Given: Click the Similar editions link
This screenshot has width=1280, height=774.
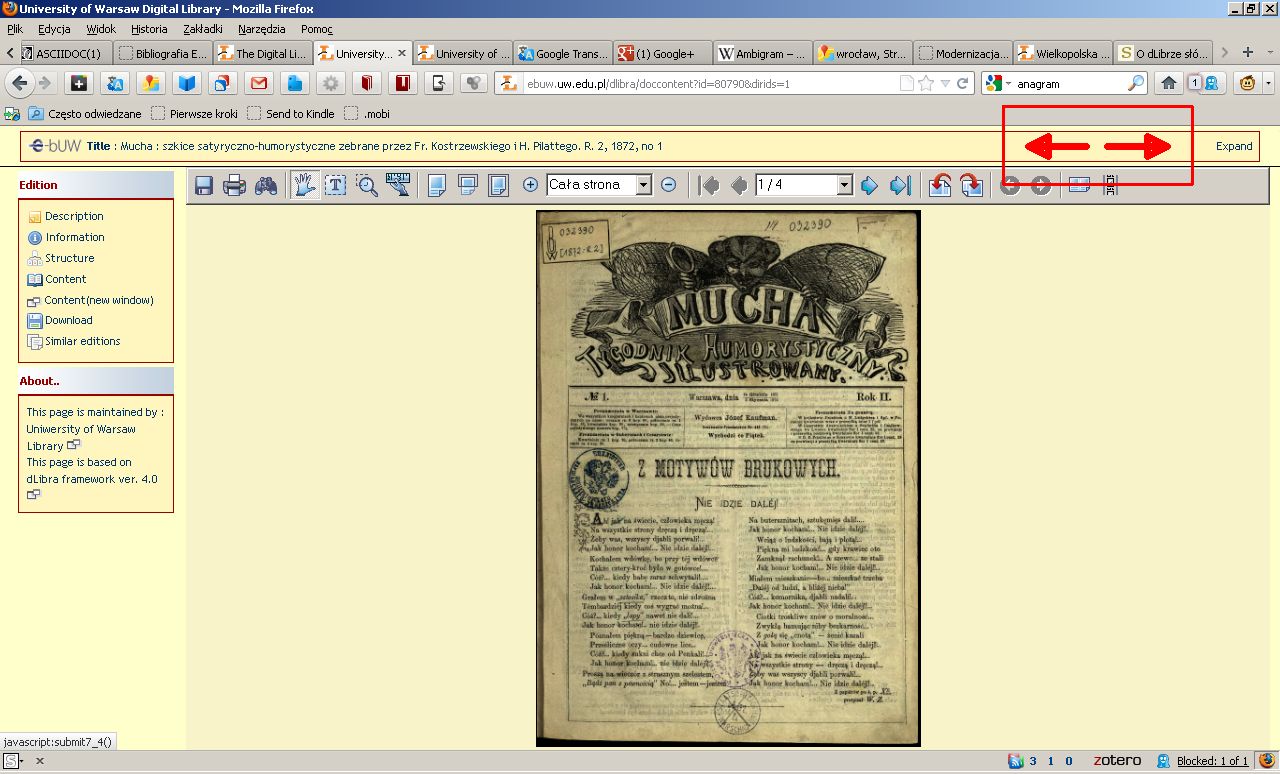Looking at the screenshot, I should 82,341.
